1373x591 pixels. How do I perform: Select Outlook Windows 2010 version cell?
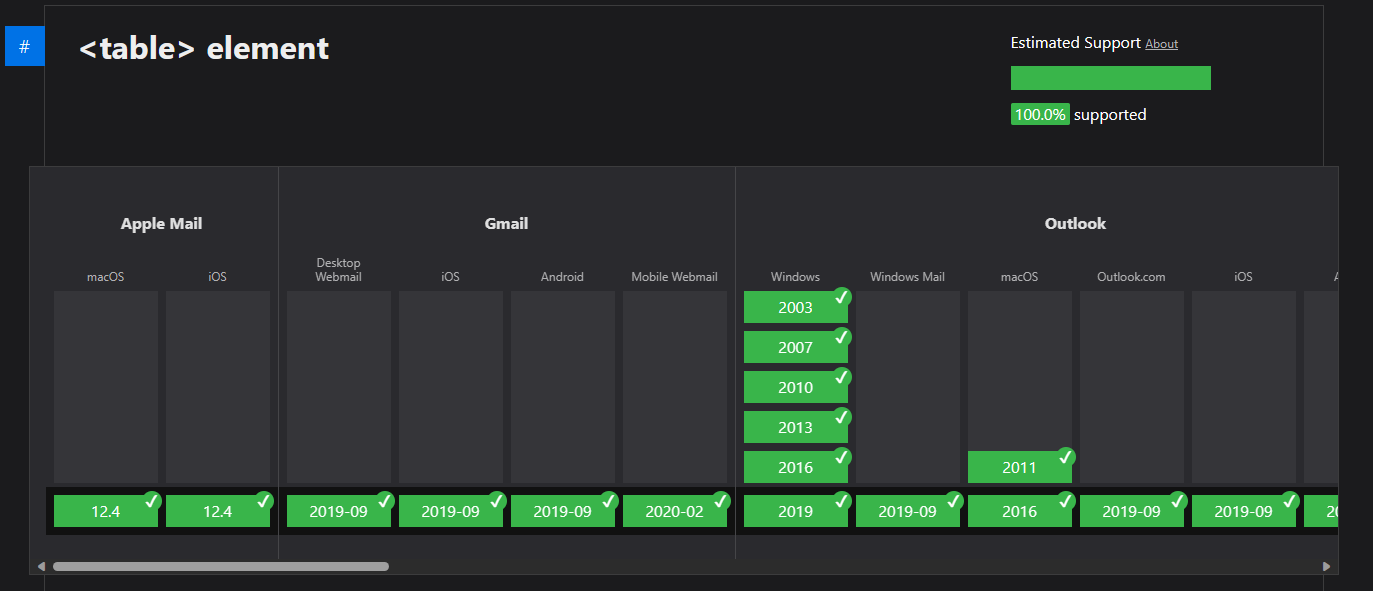point(795,388)
